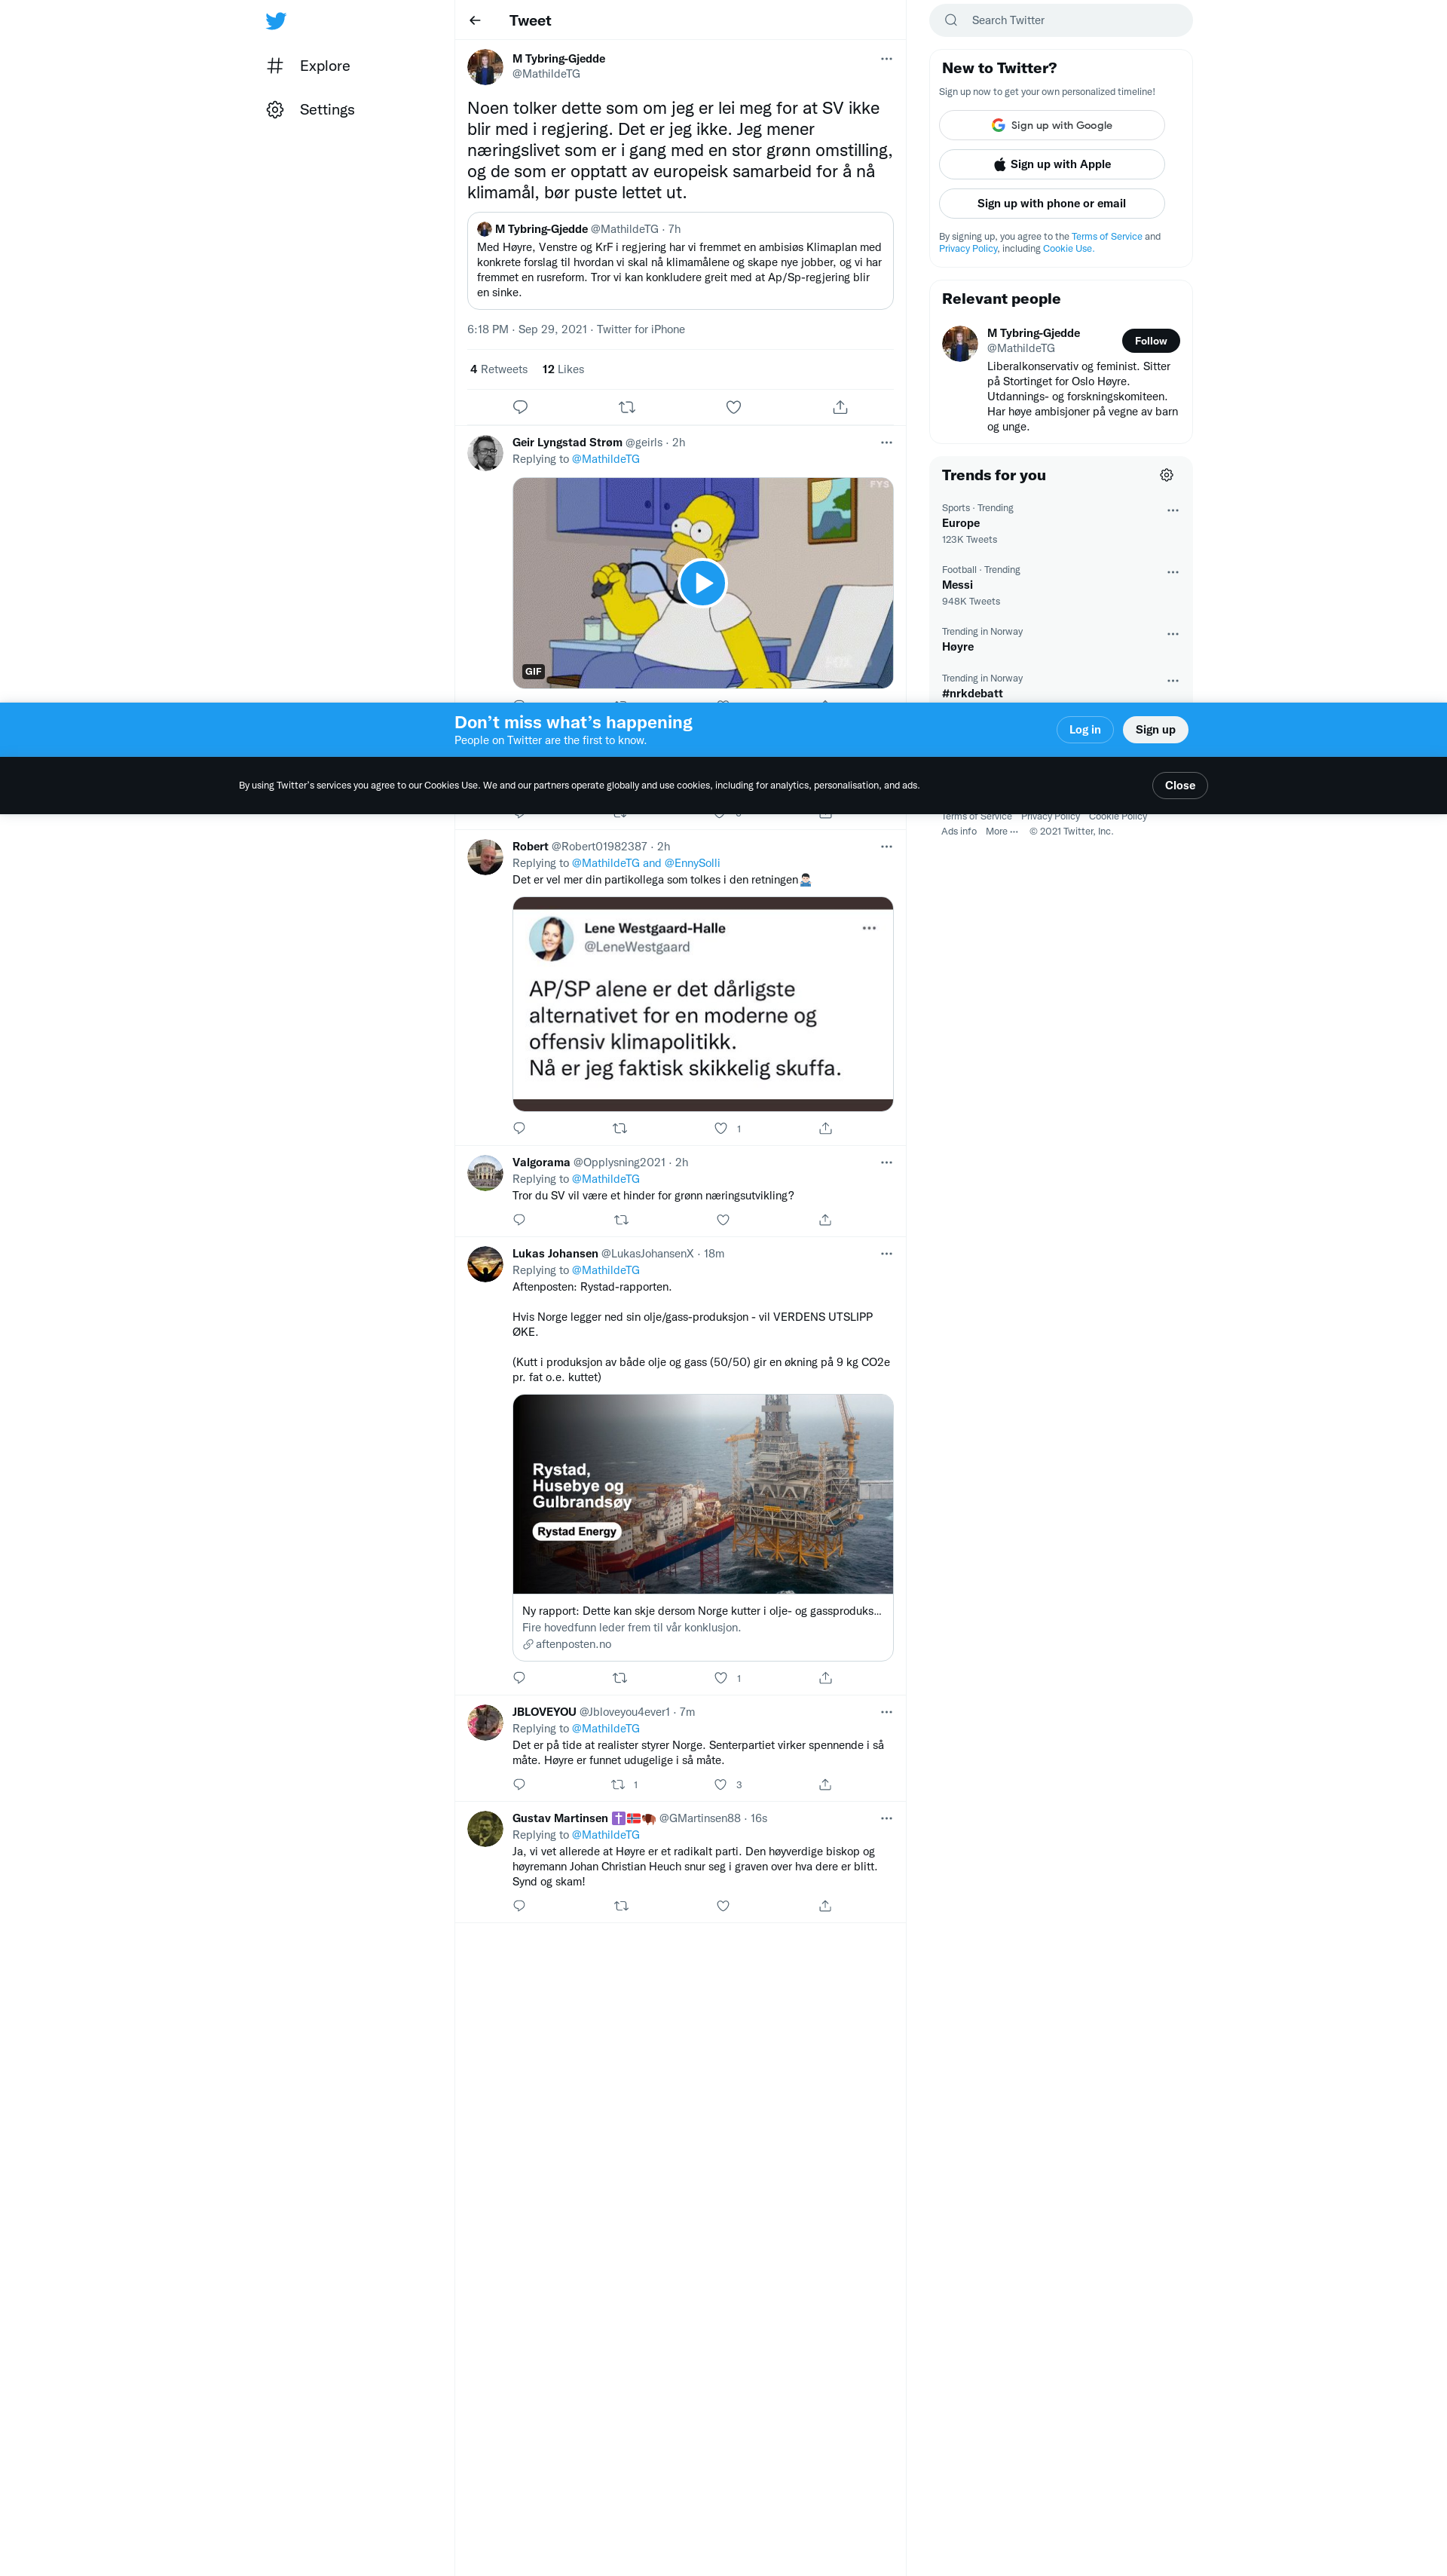Sign up with Apple

pyautogui.click(x=1051, y=164)
